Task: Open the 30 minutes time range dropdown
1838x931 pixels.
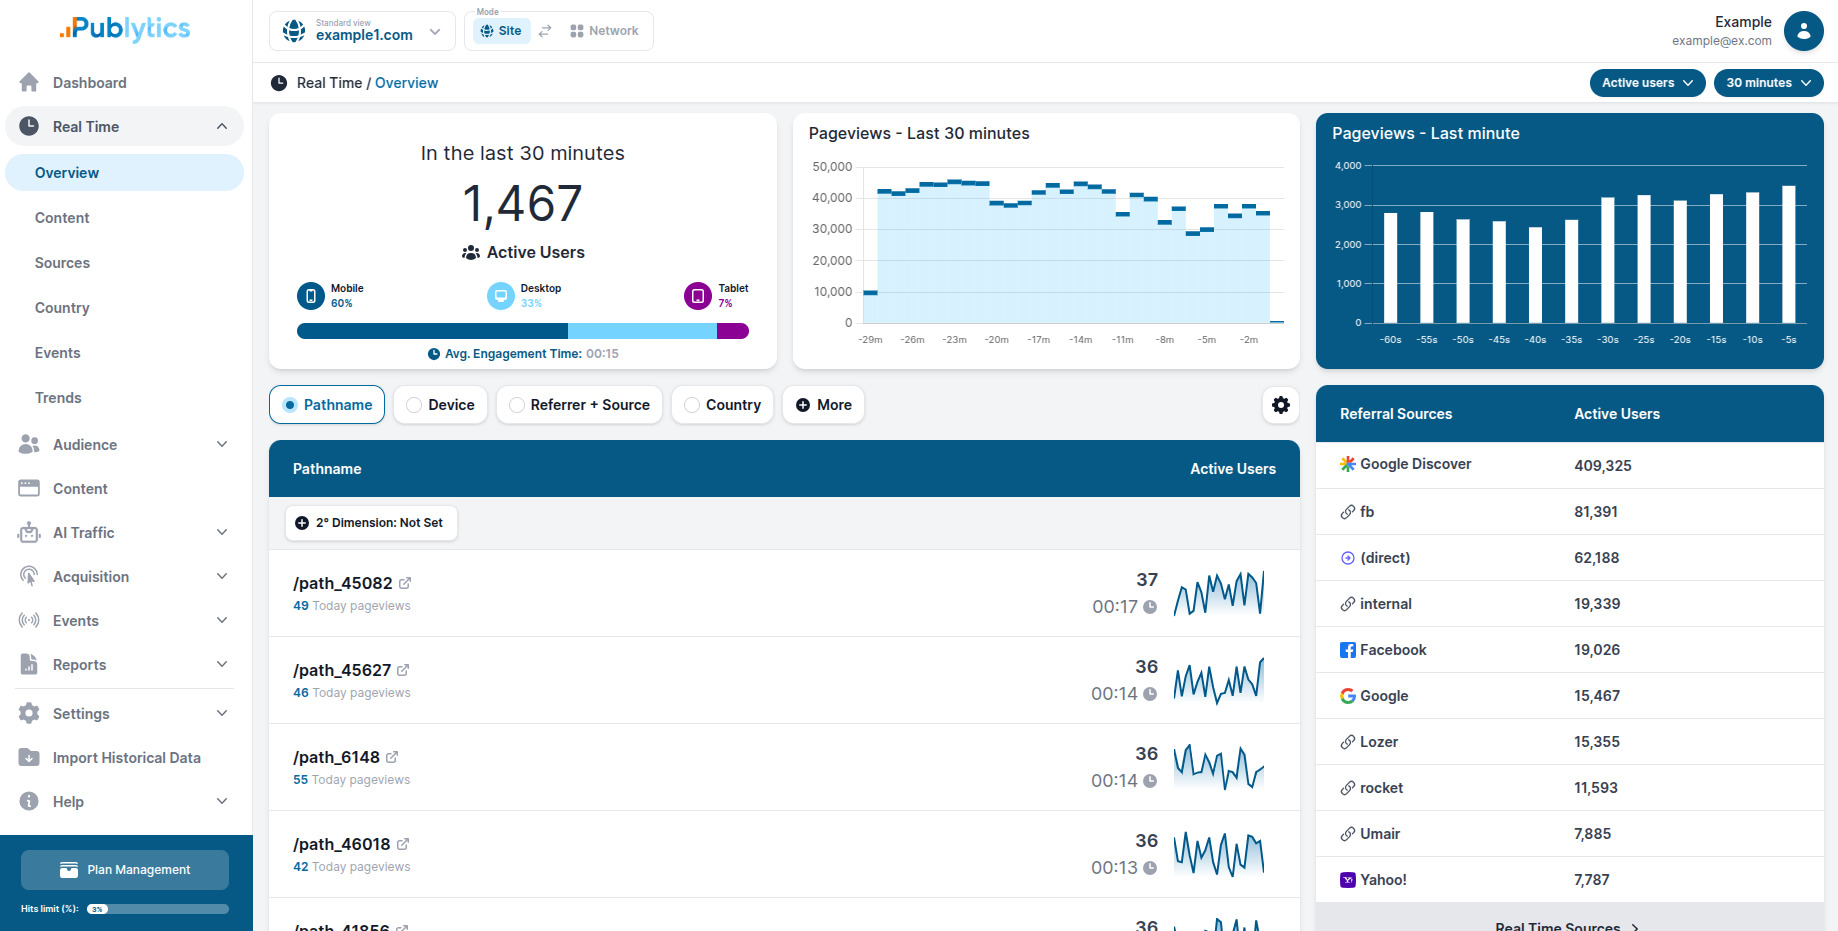Action: (x=1767, y=83)
